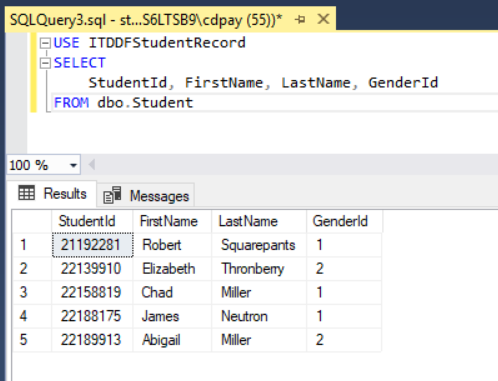Click the USE keyword in editor
Screen dimensions: 498x381
coord(67,43)
